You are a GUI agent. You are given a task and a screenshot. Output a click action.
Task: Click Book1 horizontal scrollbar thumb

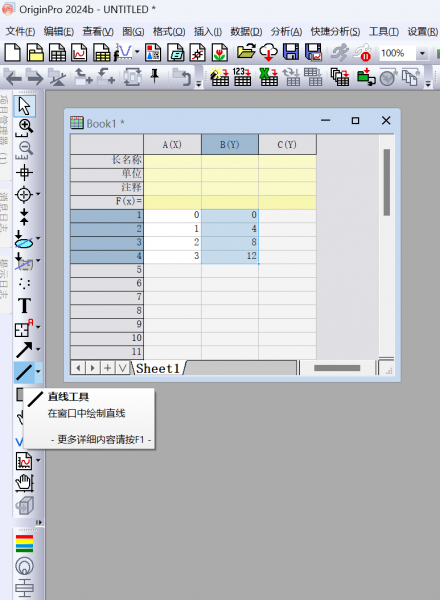tap(337, 368)
